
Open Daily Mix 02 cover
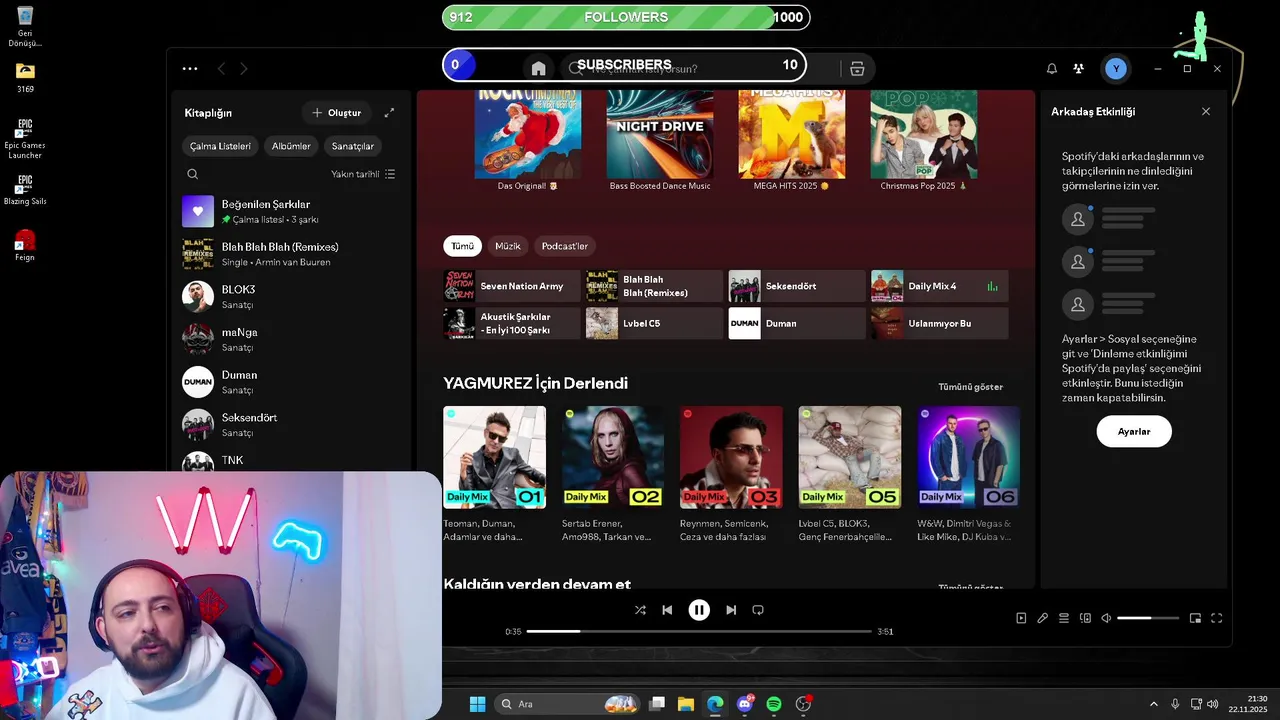click(613, 457)
